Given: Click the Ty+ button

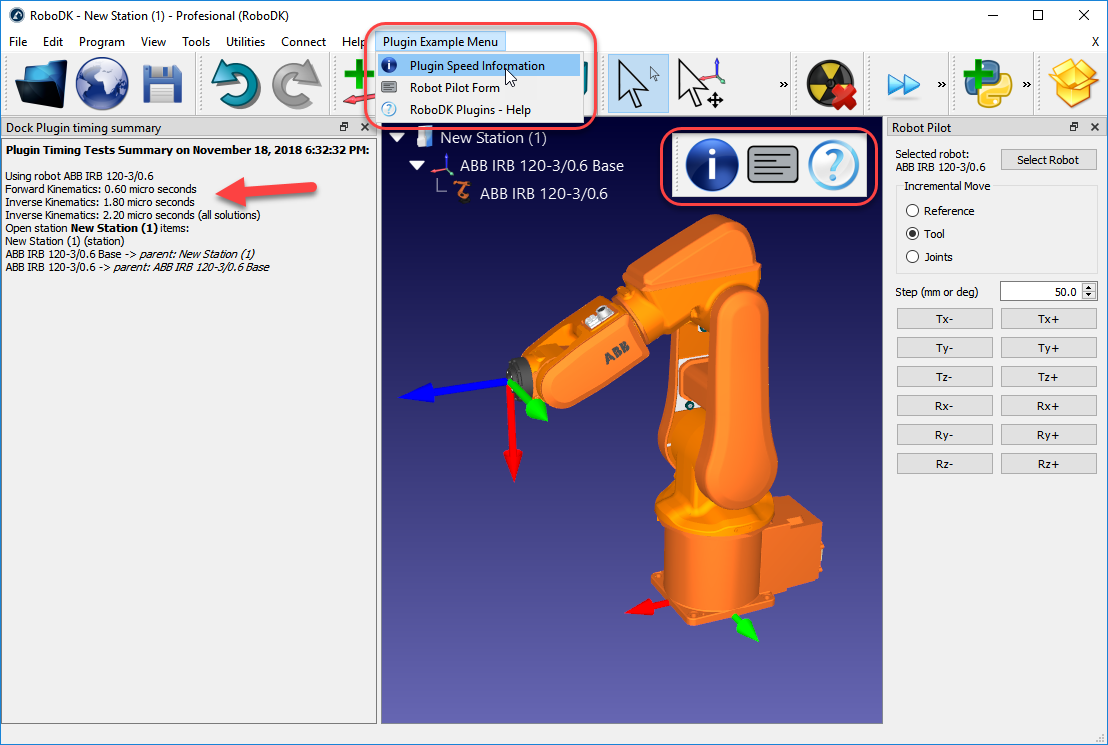Looking at the screenshot, I should (x=1049, y=348).
